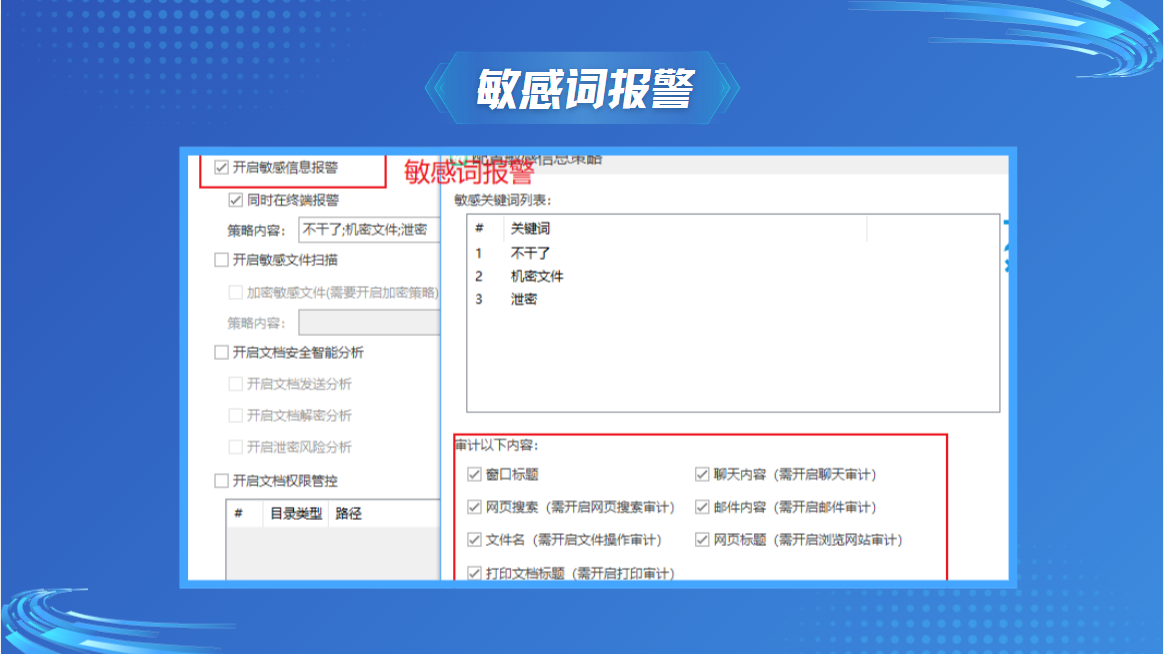
Task: Enable 开启文档安全智能分析 checkbox
Action: point(221,353)
